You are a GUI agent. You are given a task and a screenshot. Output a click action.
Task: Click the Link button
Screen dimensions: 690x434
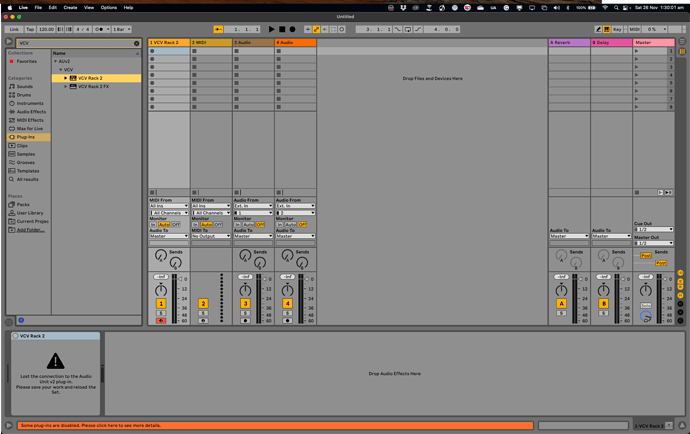coord(14,29)
